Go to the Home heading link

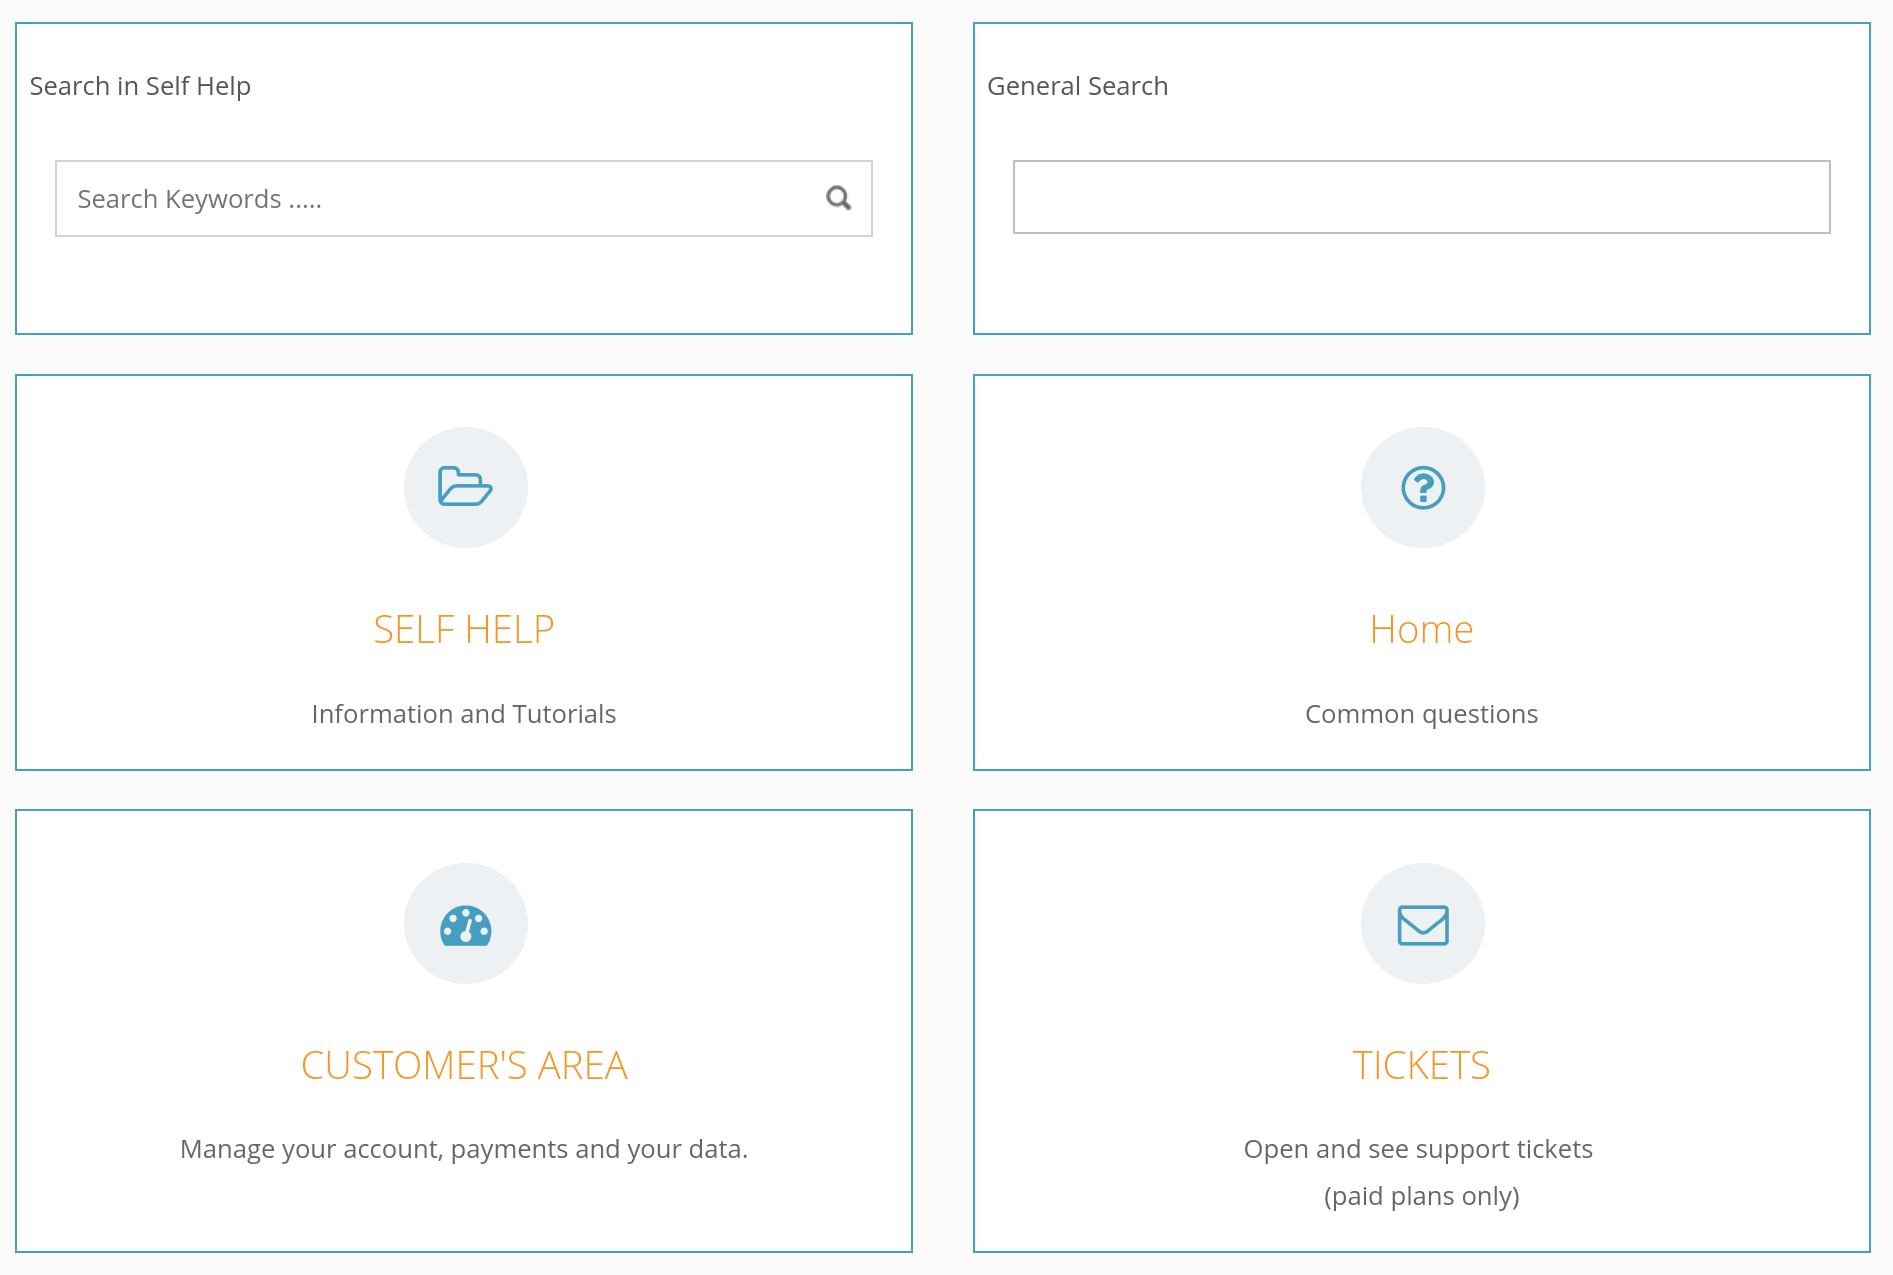tap(1422, 630)
